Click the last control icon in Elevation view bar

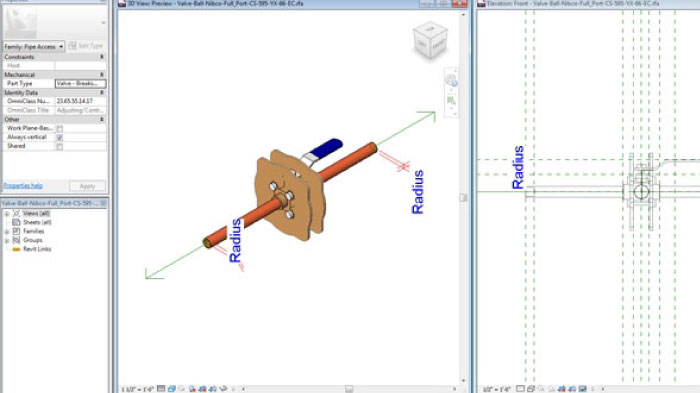(x=583, y=389)
